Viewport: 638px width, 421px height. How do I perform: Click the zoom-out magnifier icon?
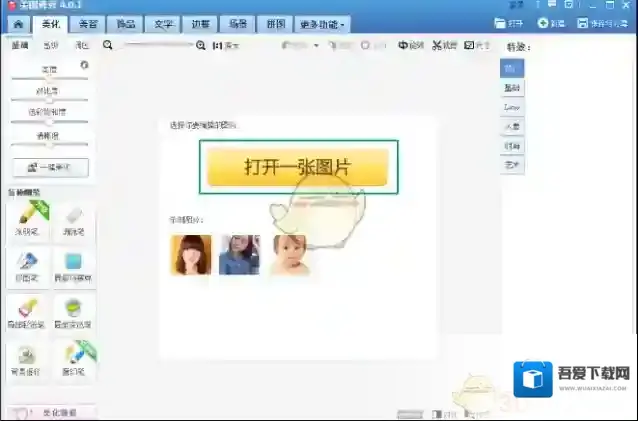(x=108, y=45)
